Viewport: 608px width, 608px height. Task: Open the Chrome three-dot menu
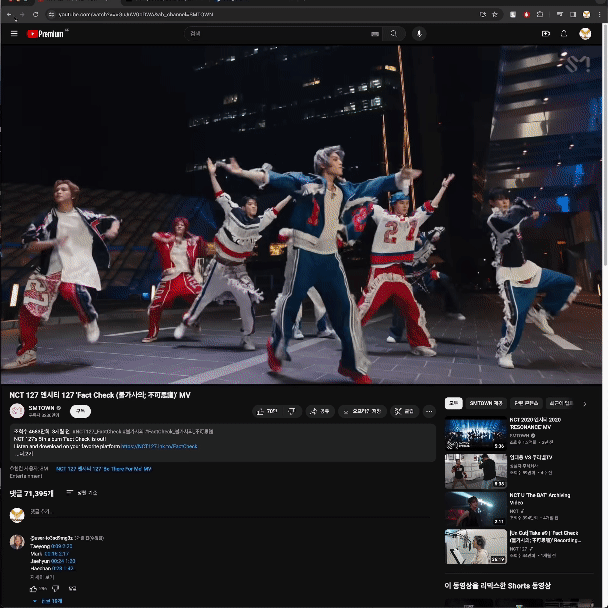599,14
